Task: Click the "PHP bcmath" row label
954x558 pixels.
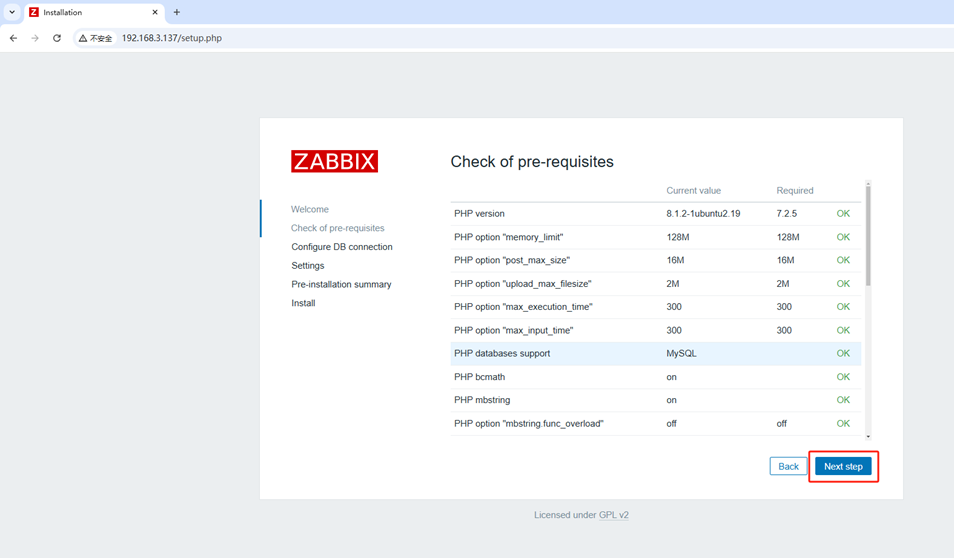Action: click(x=479, y=377)
